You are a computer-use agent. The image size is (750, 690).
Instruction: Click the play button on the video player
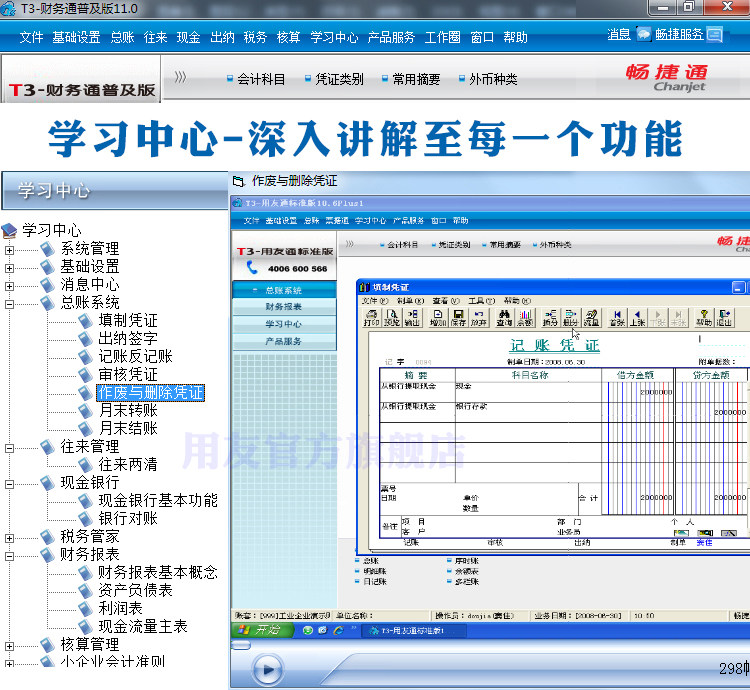point(267,670)
